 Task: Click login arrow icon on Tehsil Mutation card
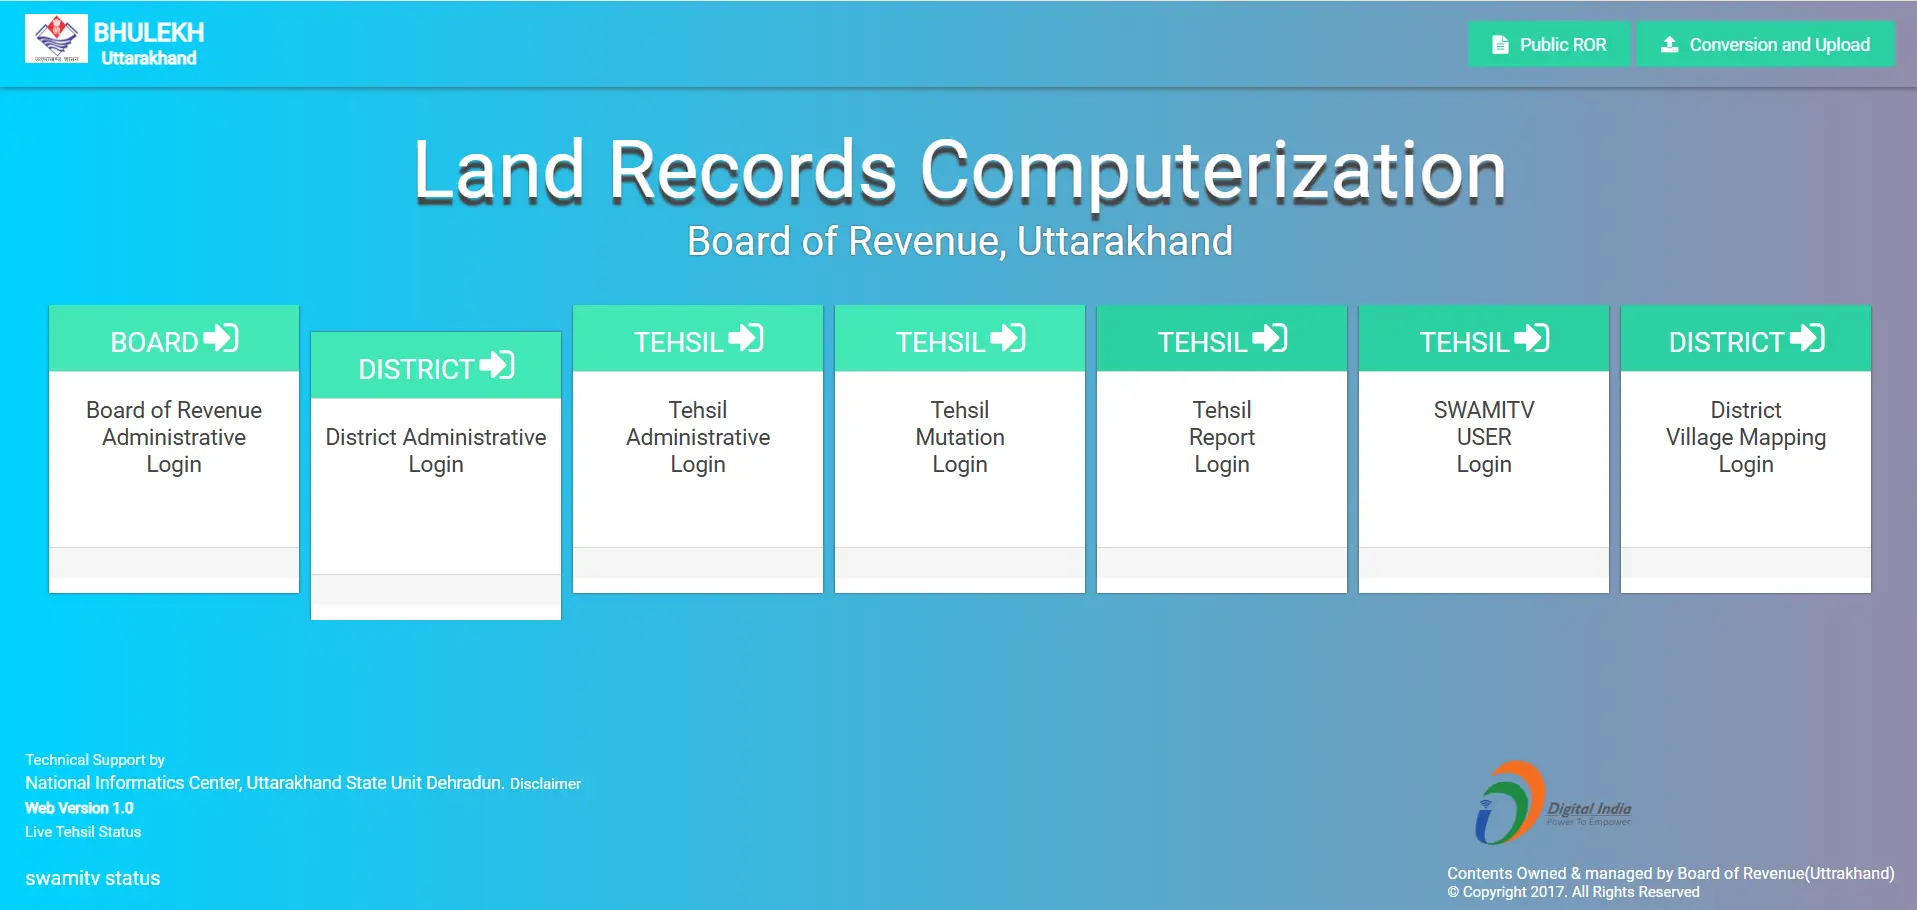click(x=1008, y=339)
